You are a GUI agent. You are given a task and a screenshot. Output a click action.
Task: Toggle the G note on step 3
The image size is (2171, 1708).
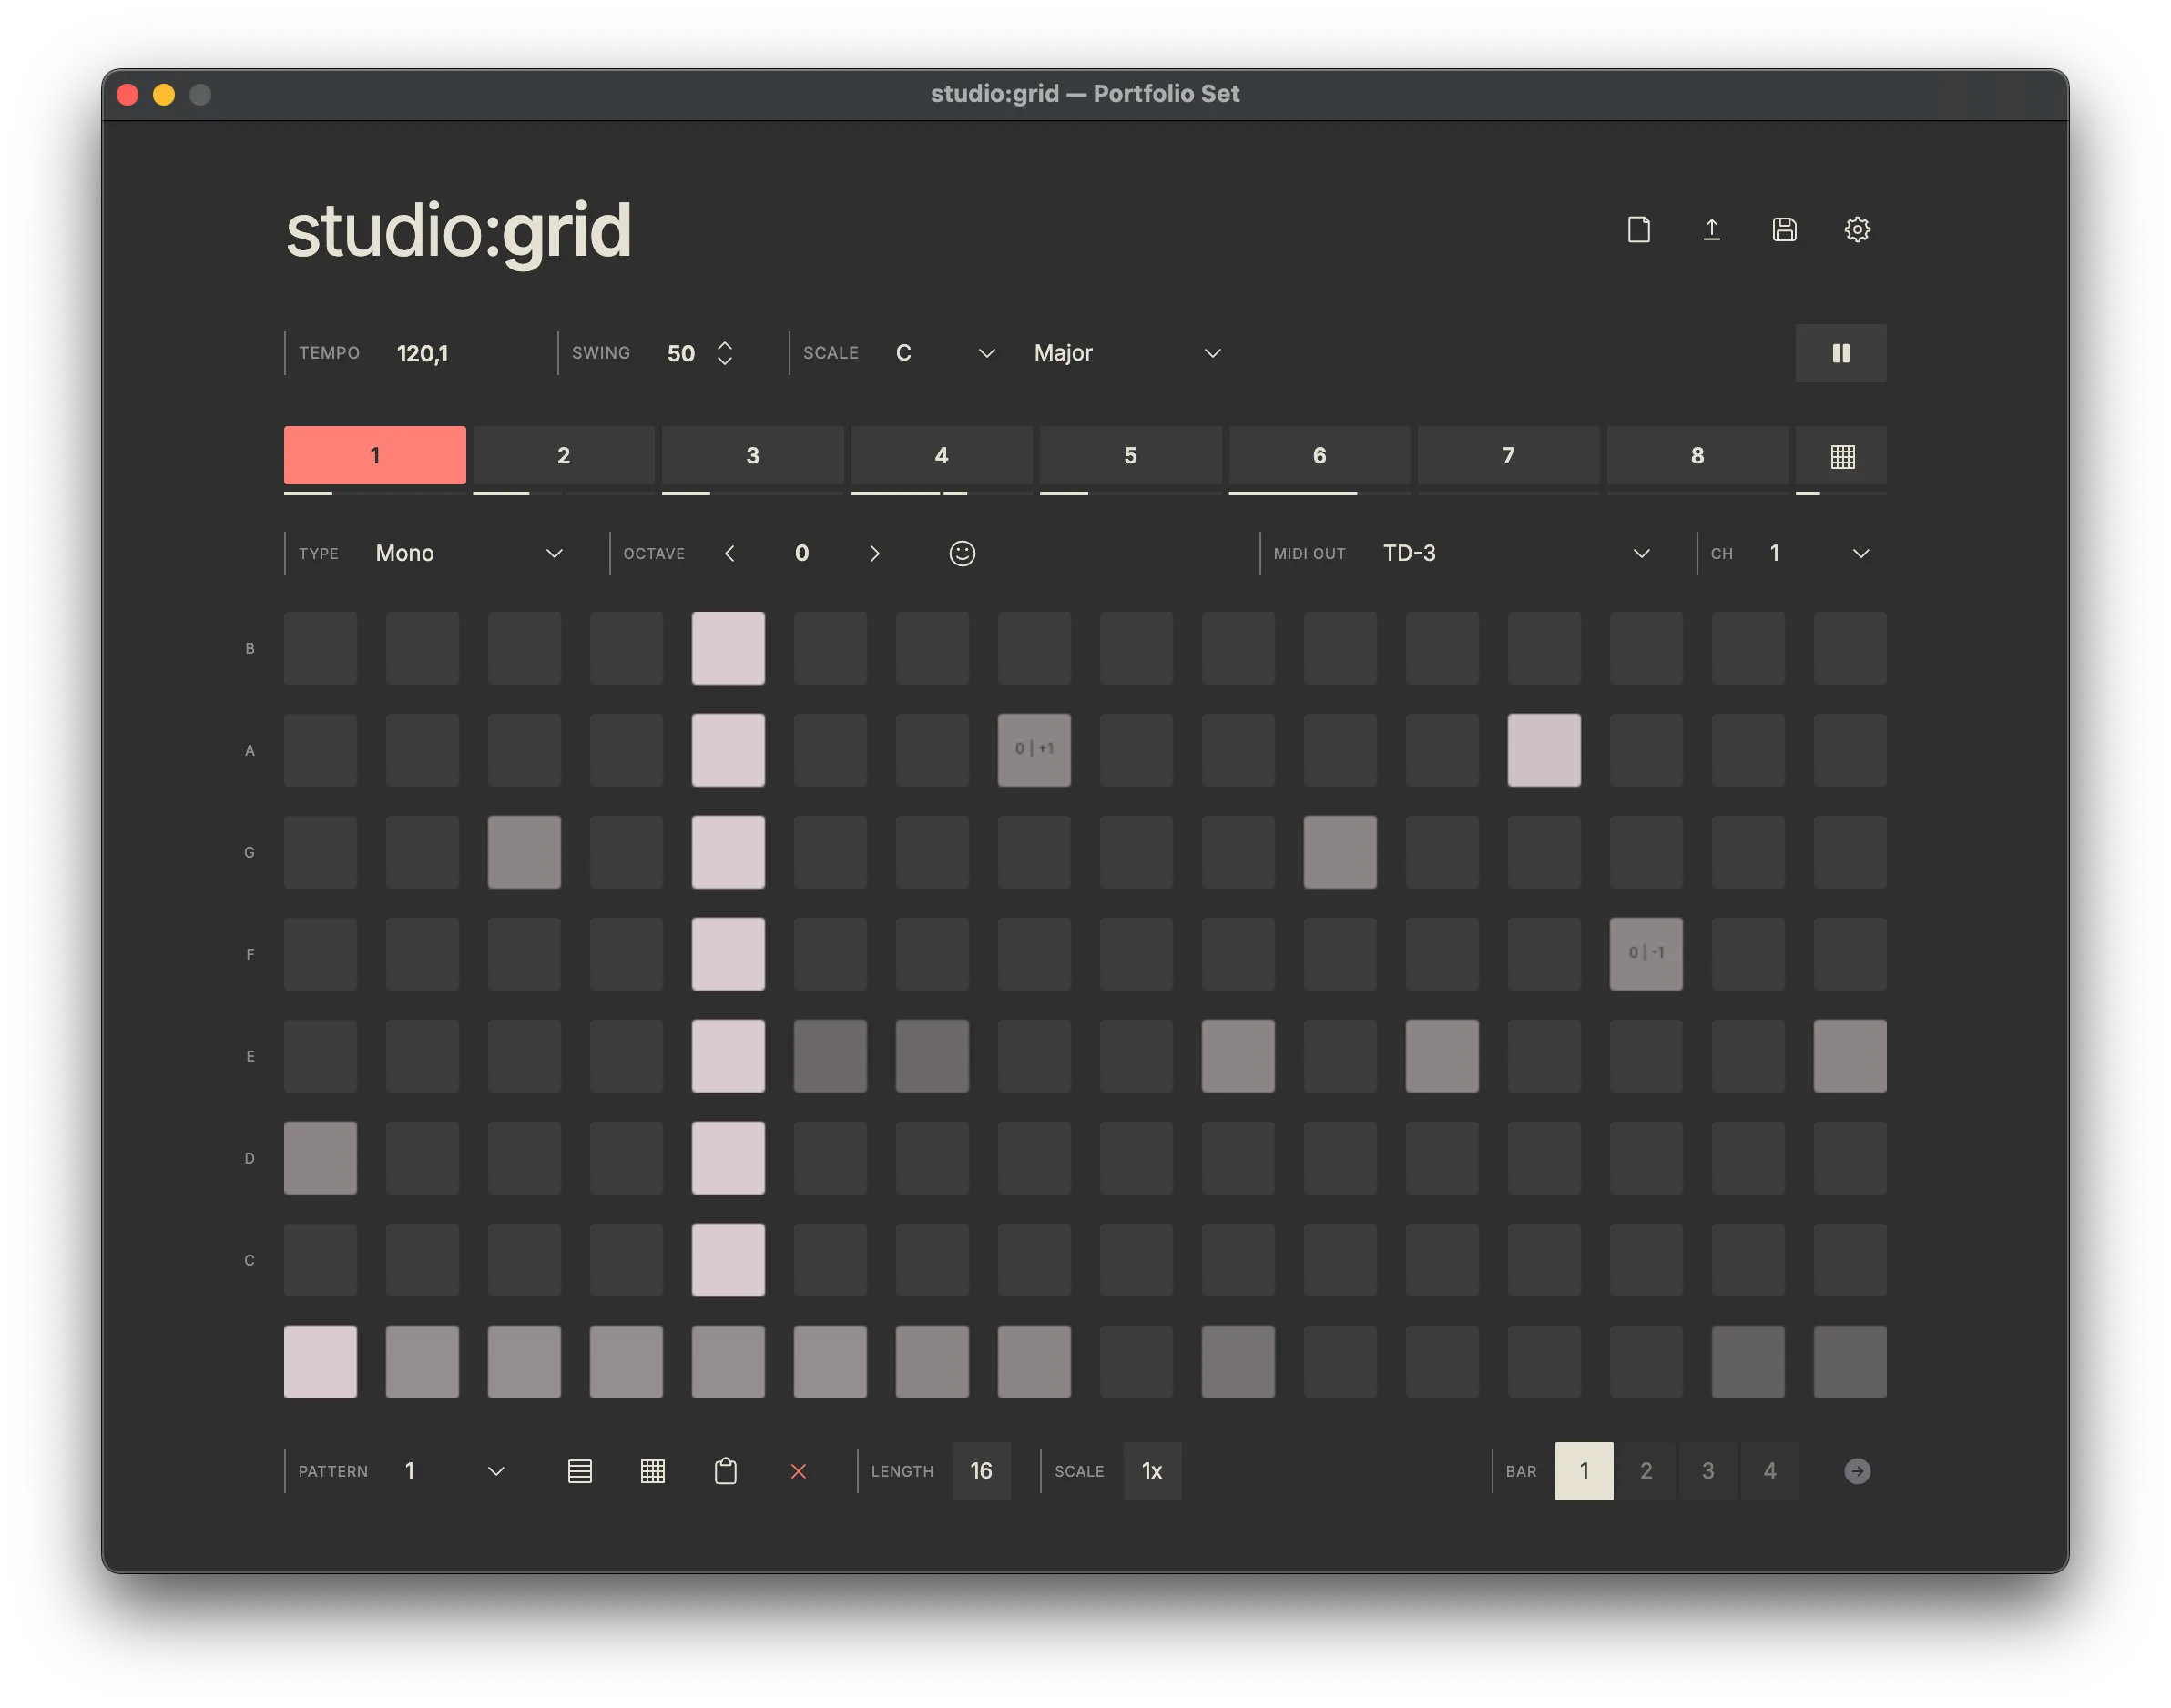(524, 852)
